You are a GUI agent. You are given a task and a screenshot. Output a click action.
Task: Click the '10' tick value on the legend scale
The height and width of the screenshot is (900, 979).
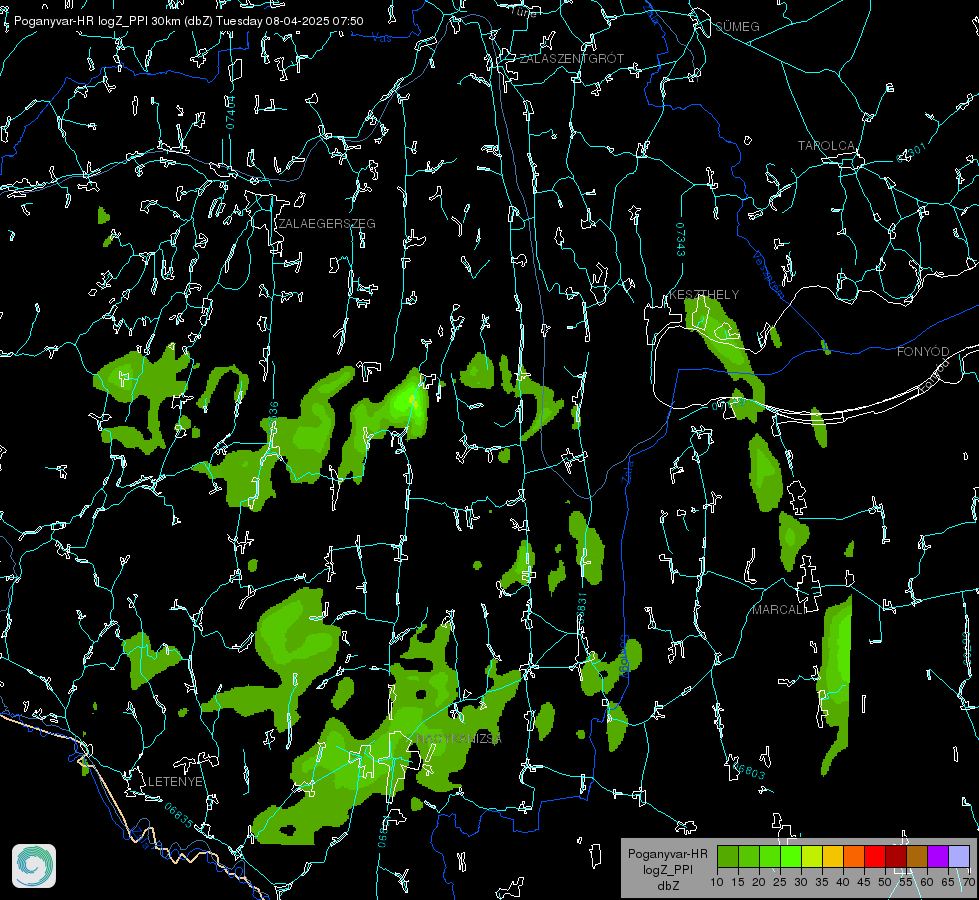717,882
